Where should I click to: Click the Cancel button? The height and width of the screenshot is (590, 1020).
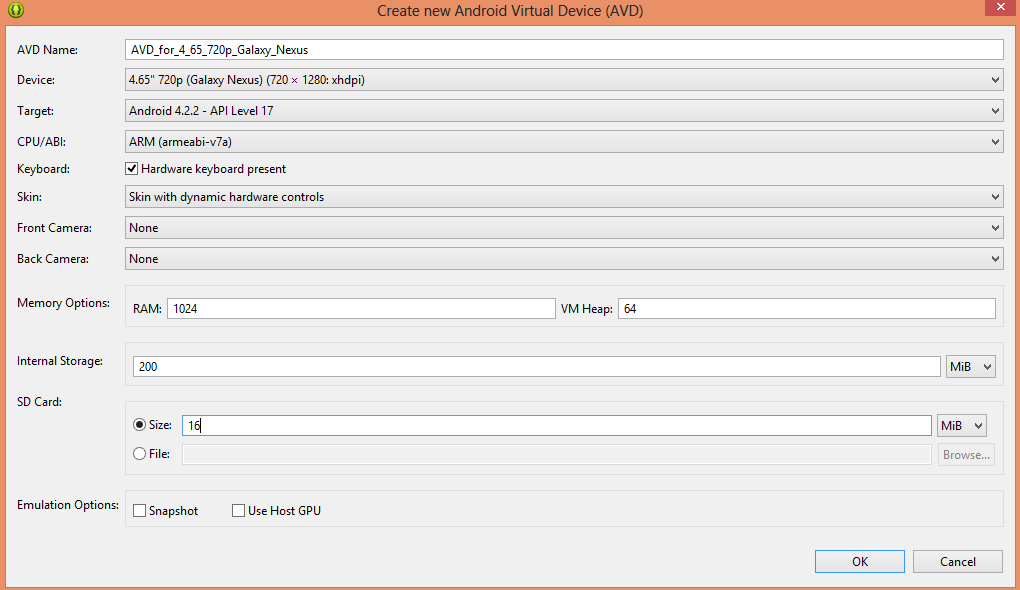958,561
